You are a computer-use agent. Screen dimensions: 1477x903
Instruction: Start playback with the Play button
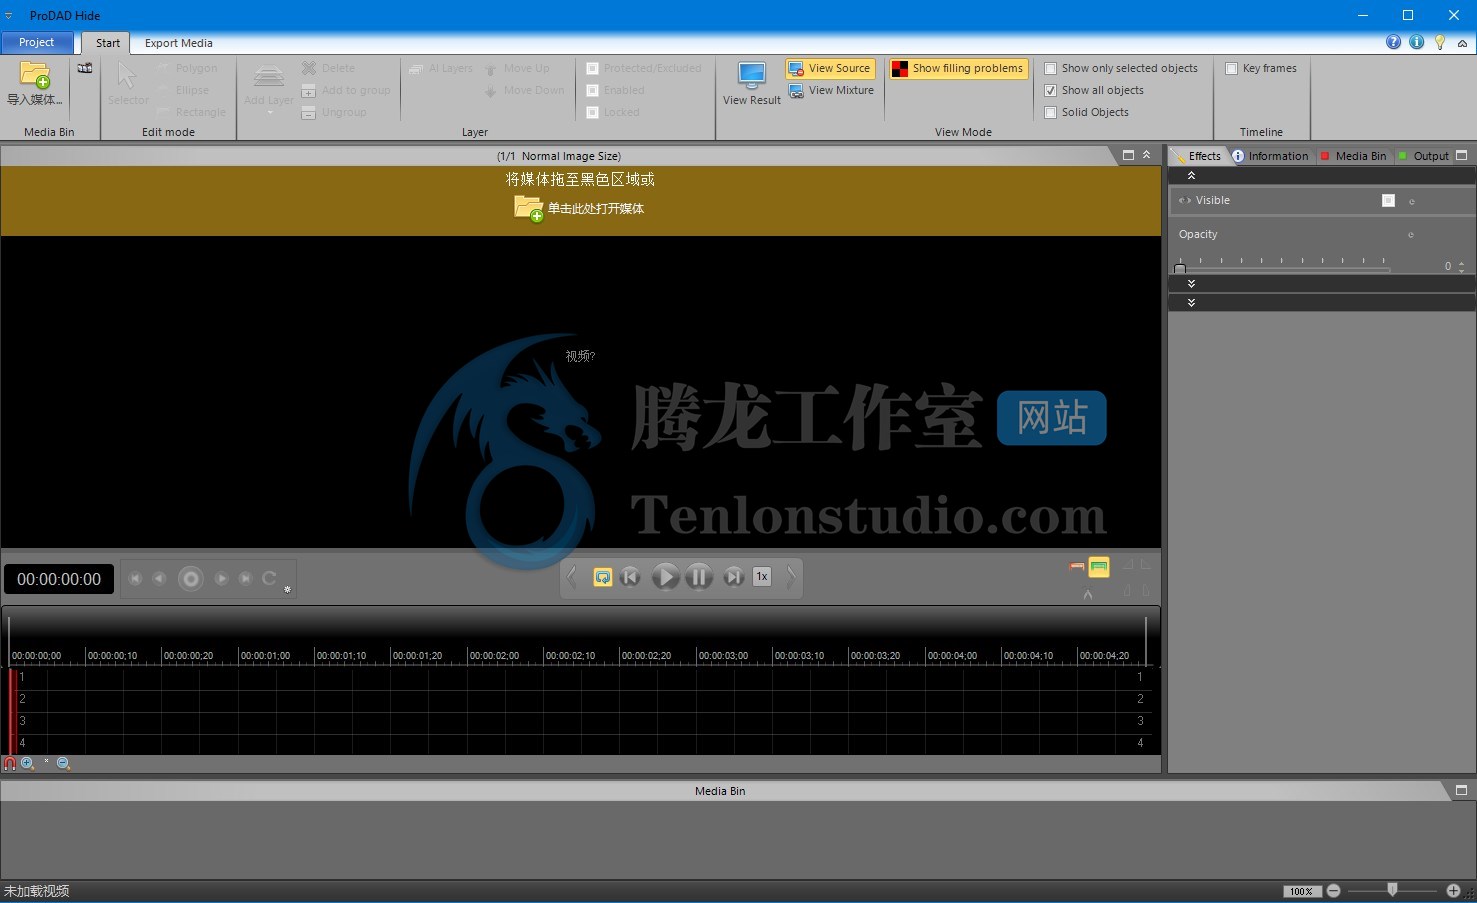click(665, 577)
